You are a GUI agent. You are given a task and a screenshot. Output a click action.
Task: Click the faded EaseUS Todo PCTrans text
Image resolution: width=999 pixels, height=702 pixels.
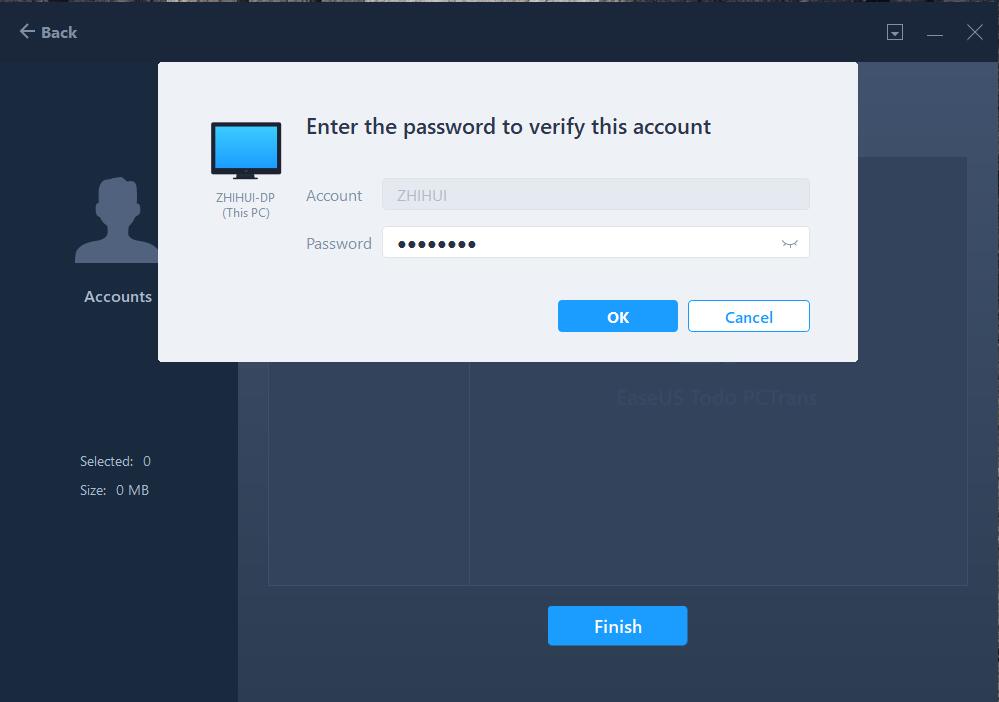pos(717,398)
